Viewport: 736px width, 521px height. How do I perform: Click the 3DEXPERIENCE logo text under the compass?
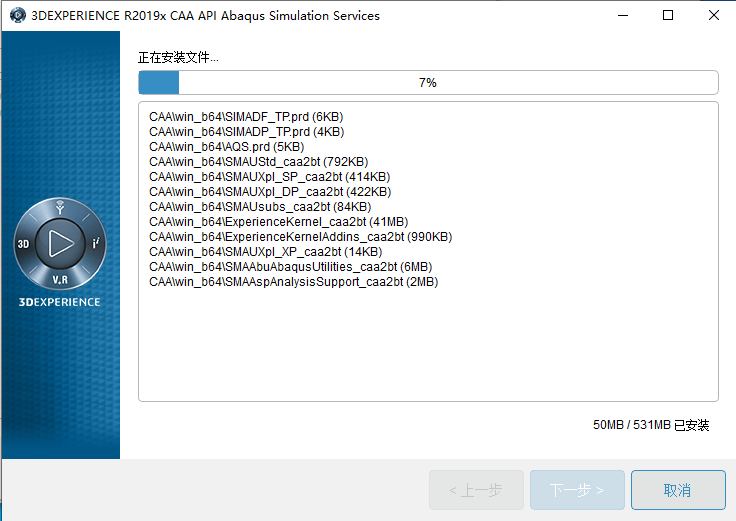(59, 302)
